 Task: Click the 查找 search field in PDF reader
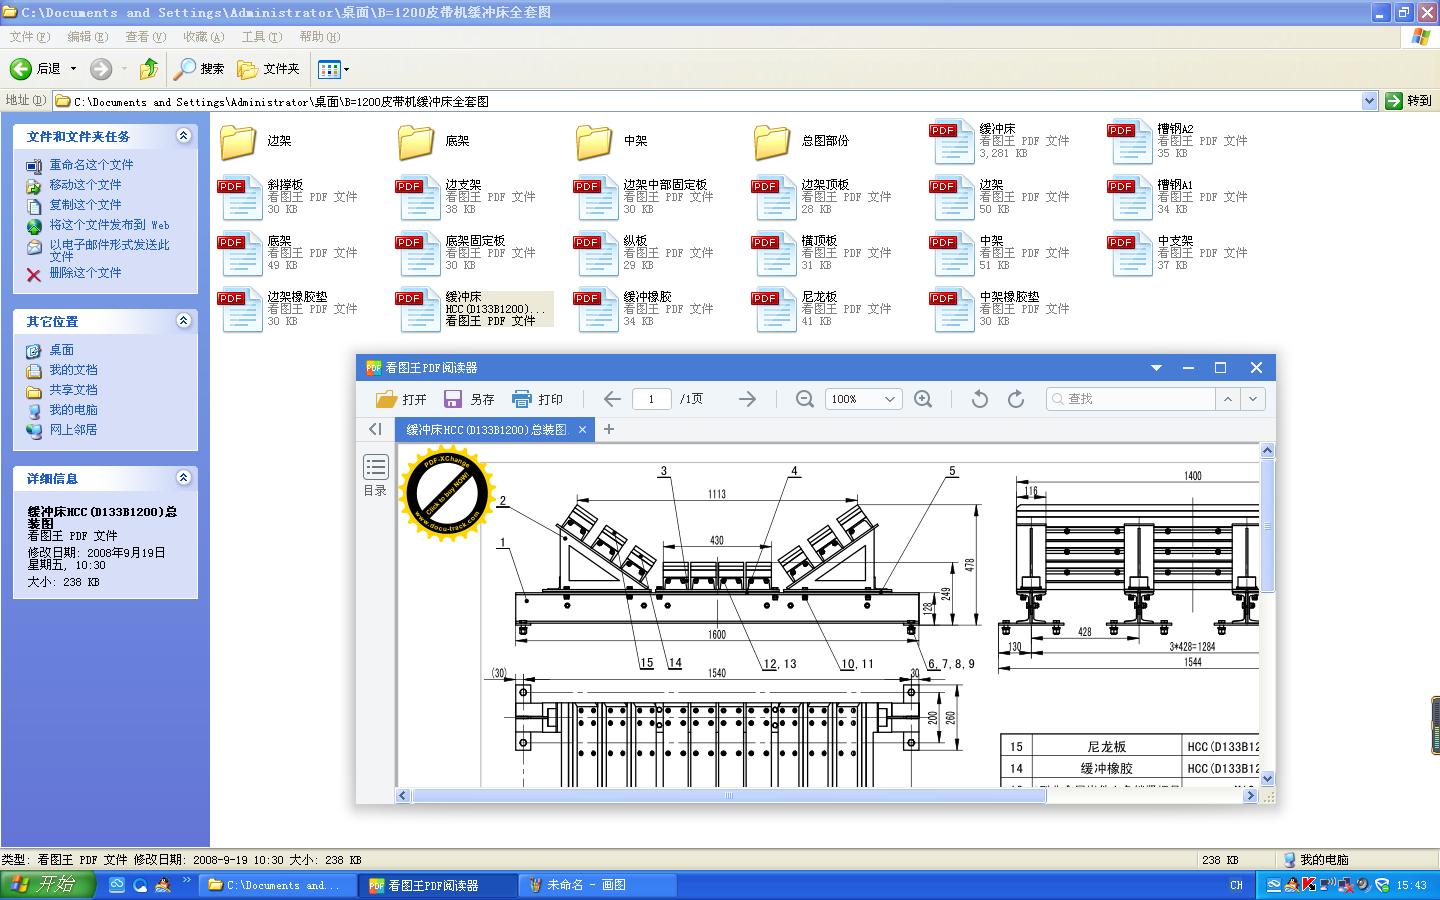(1130, 399)
